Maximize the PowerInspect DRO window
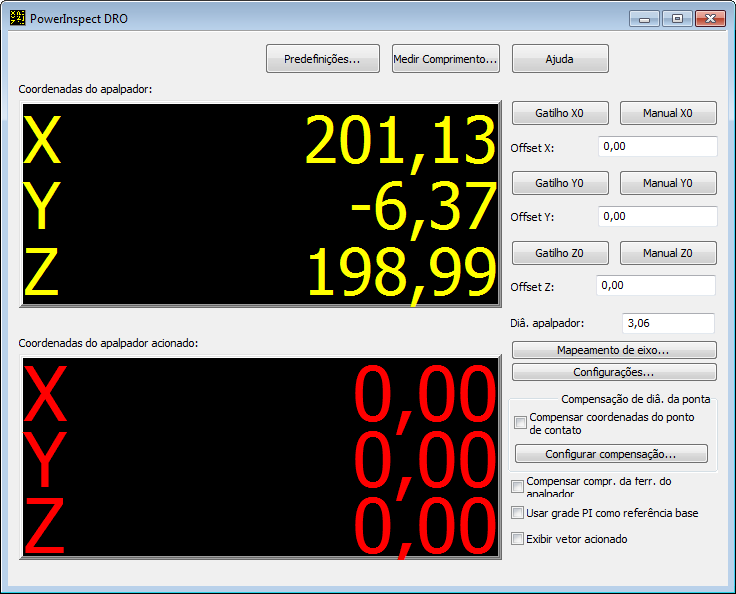 click(677, 19)
